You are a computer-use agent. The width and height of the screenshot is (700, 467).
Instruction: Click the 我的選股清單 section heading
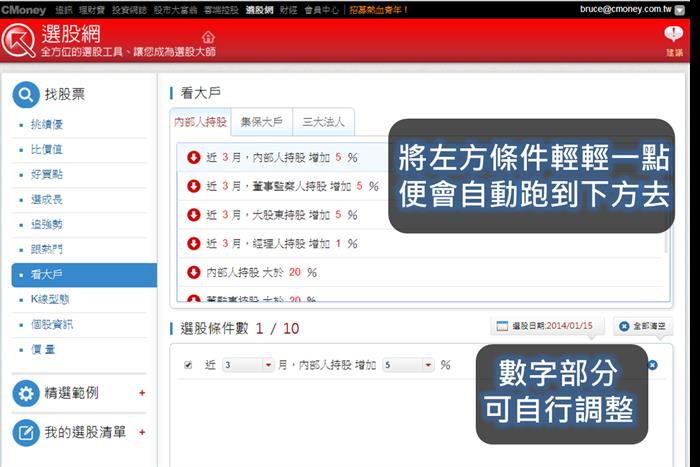point(85,432)
